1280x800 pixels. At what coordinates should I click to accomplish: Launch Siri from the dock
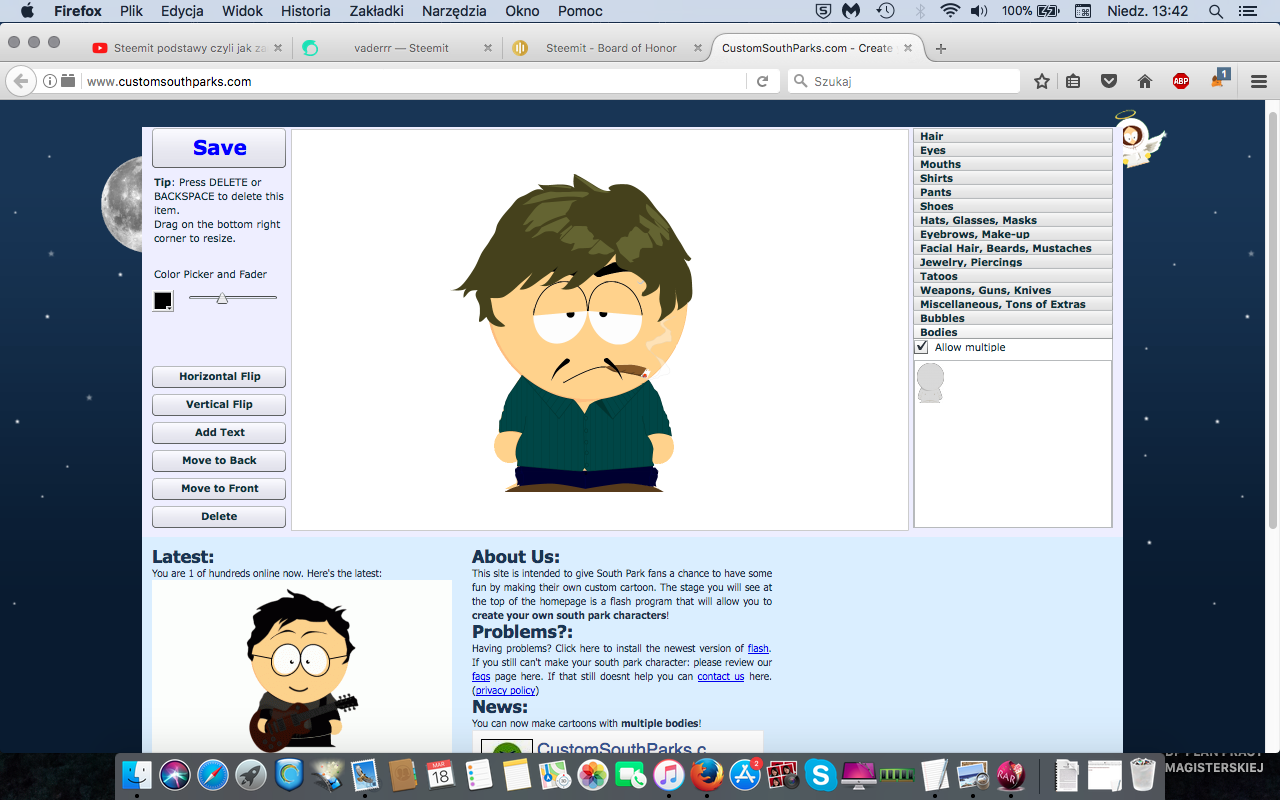coord(175,775)
